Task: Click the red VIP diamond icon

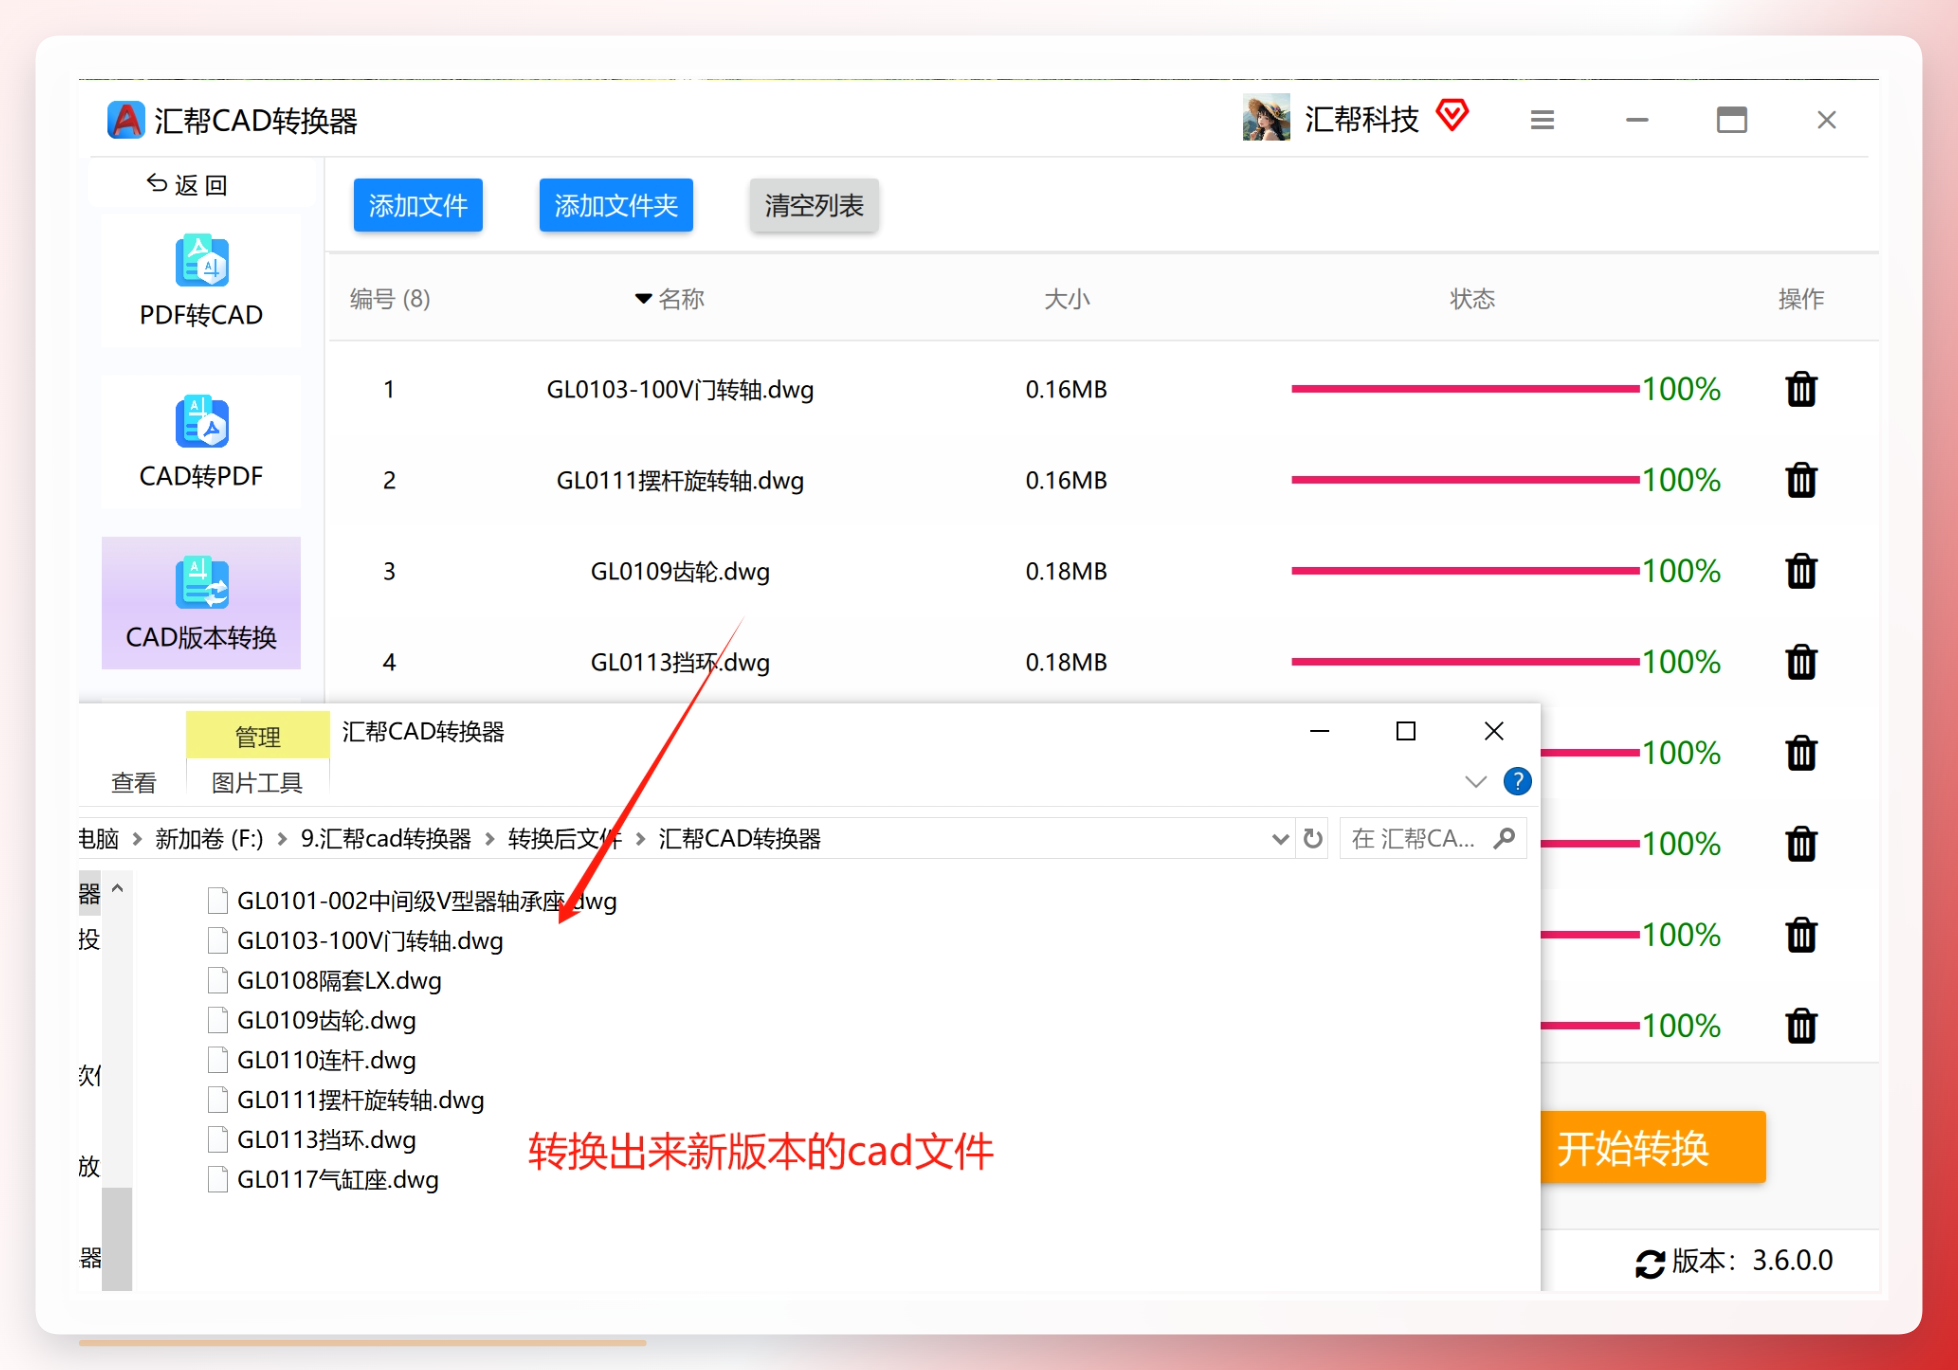Action: click(x=1453, y=115)
